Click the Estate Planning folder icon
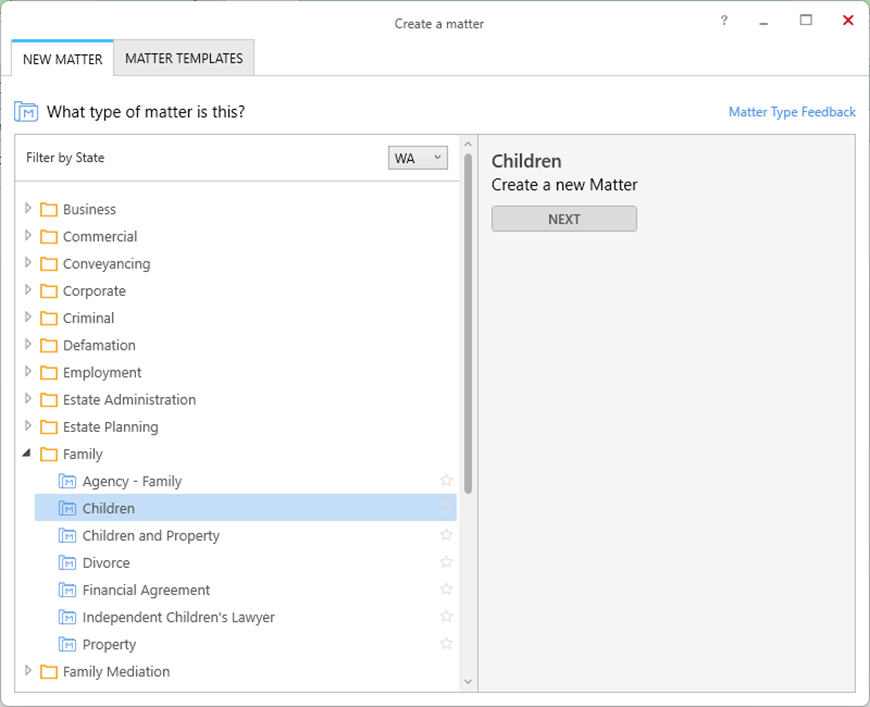 pyautogui.click(x=49, y=427)
